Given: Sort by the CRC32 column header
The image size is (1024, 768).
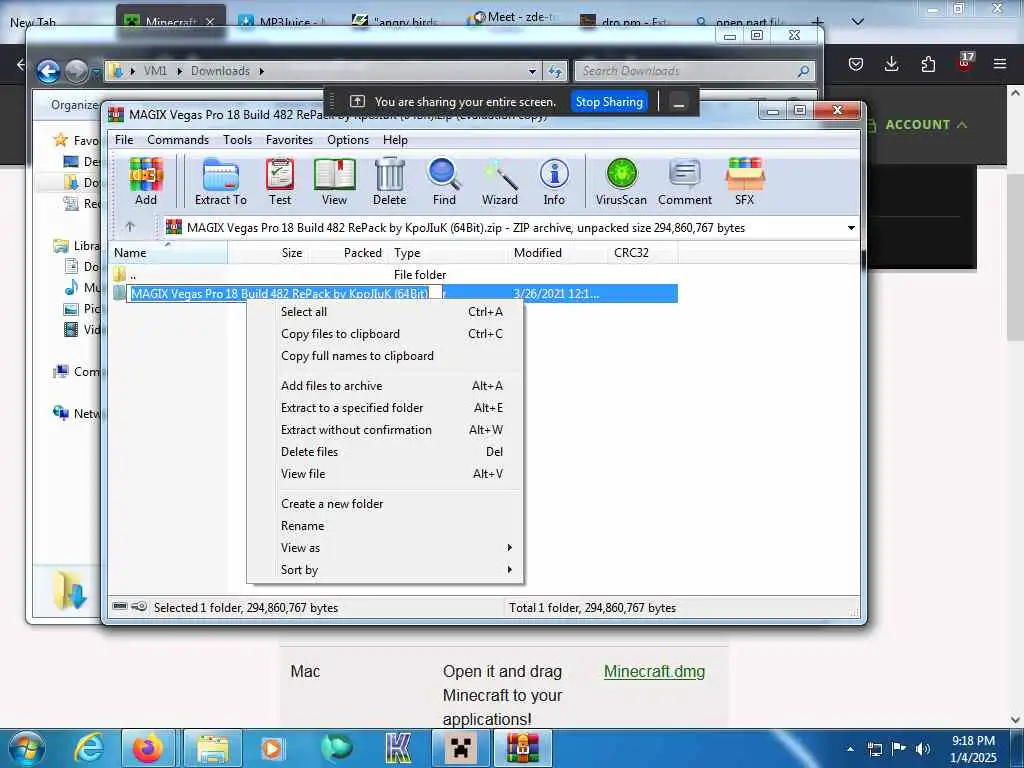Looking at the screenshot, I should (641, 253).
